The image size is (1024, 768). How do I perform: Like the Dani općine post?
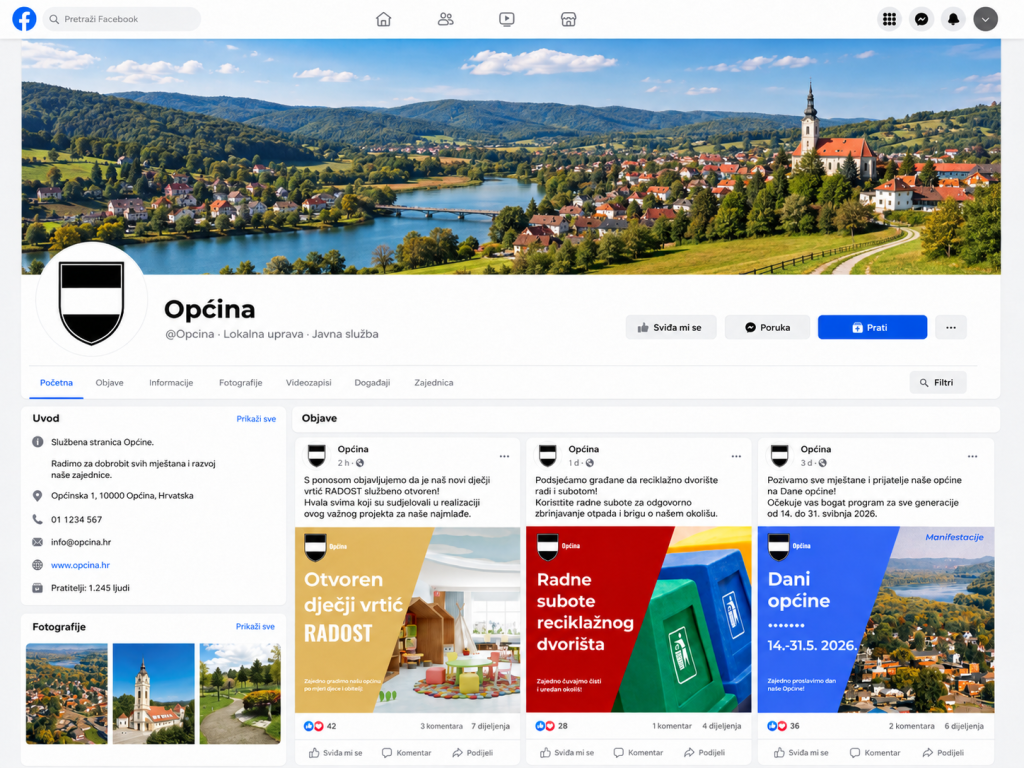pos(801,753)
